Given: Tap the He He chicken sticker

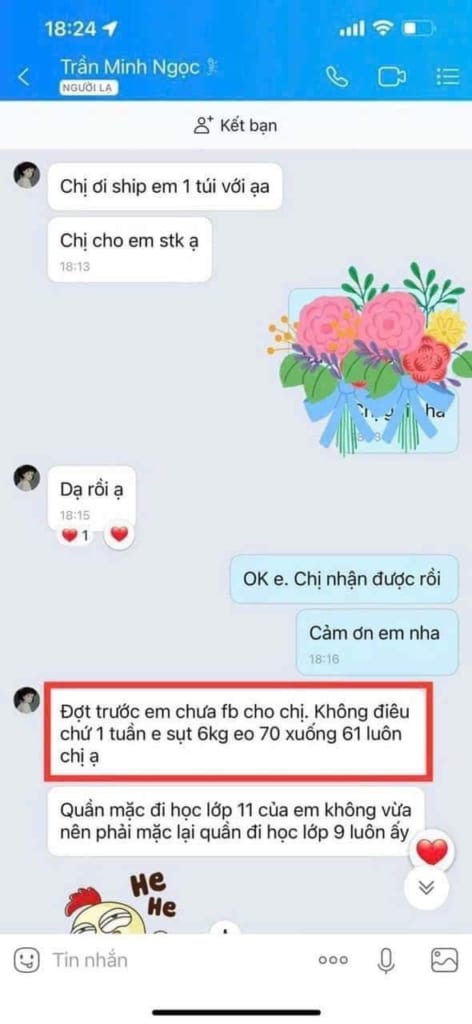Looking at the screenshot, I should pyautogui.click(x=118, y=902).
